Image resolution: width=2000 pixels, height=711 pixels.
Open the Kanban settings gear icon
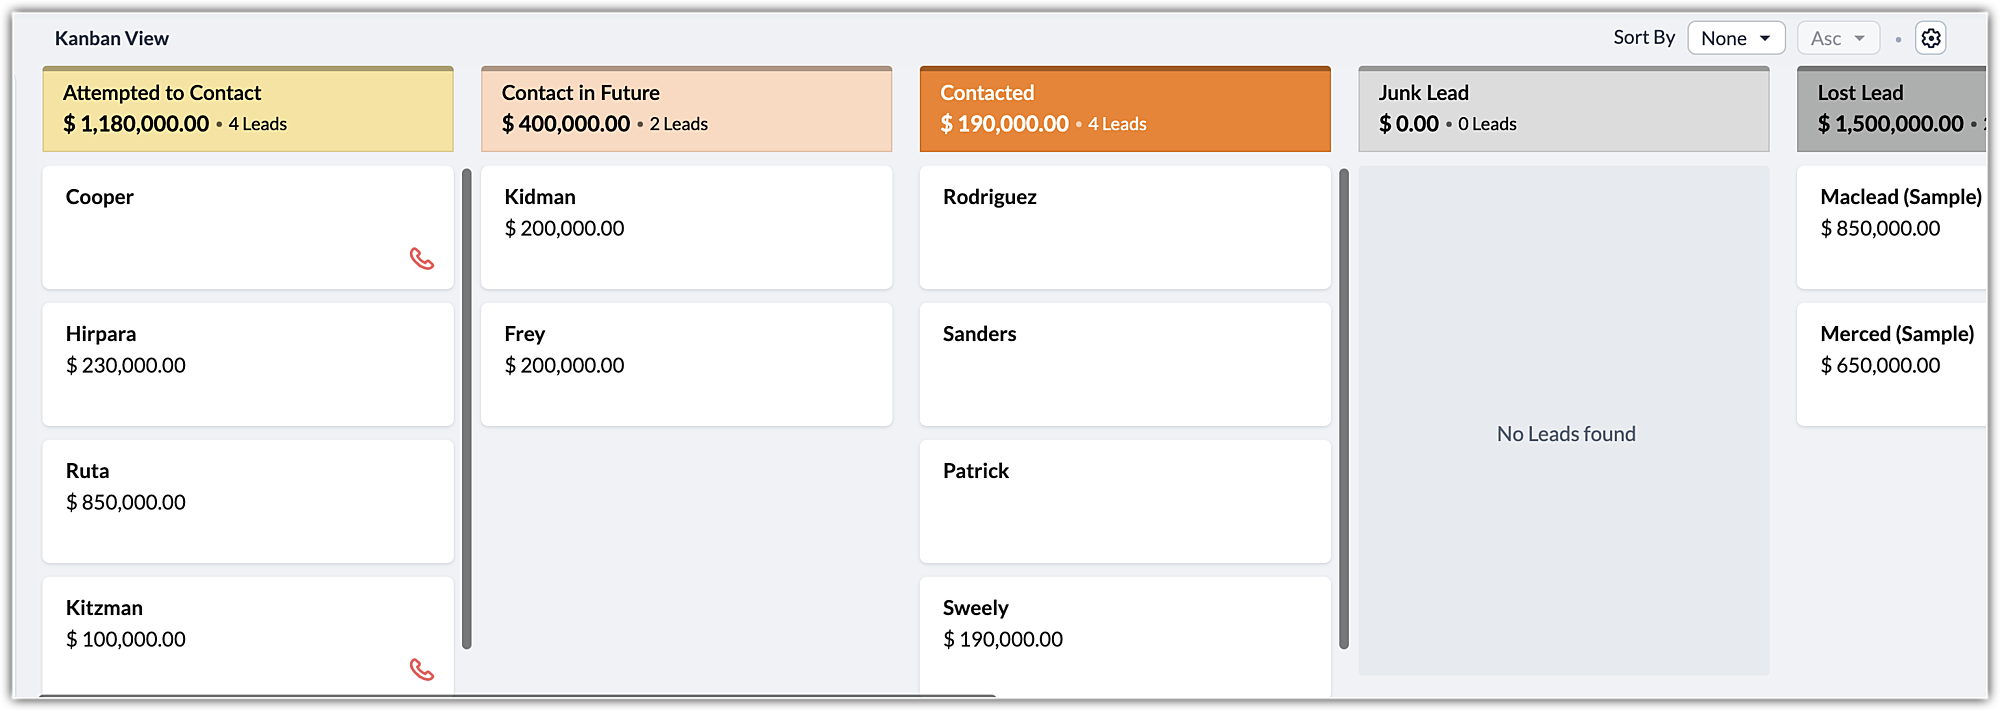(1930, 38)
